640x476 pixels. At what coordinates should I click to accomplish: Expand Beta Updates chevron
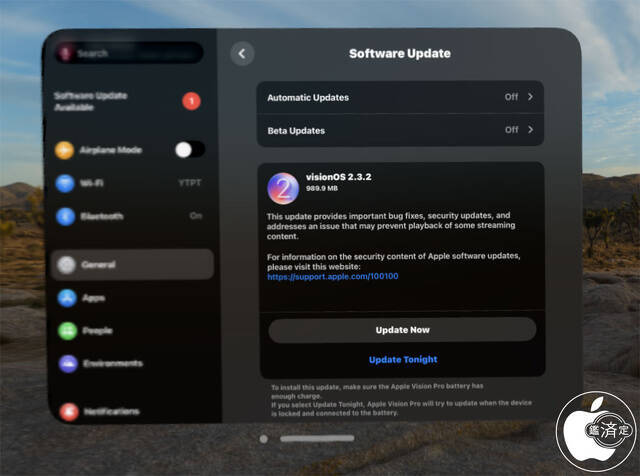click(530, 129)
